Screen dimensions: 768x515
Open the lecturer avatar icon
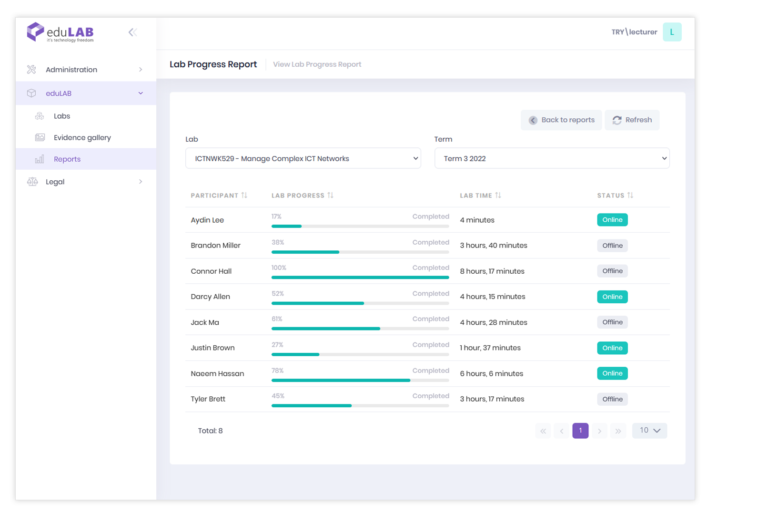click(672, 32)
